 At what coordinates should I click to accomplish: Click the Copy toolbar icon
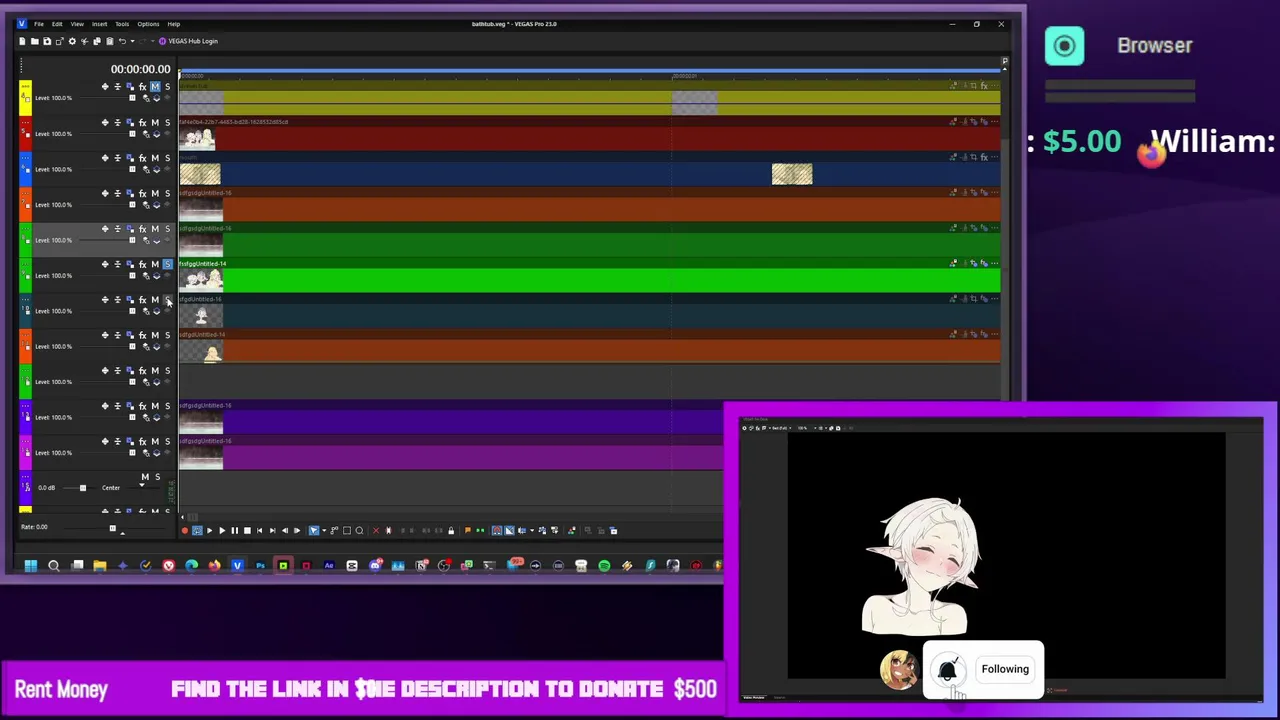[x=97, y=41]
